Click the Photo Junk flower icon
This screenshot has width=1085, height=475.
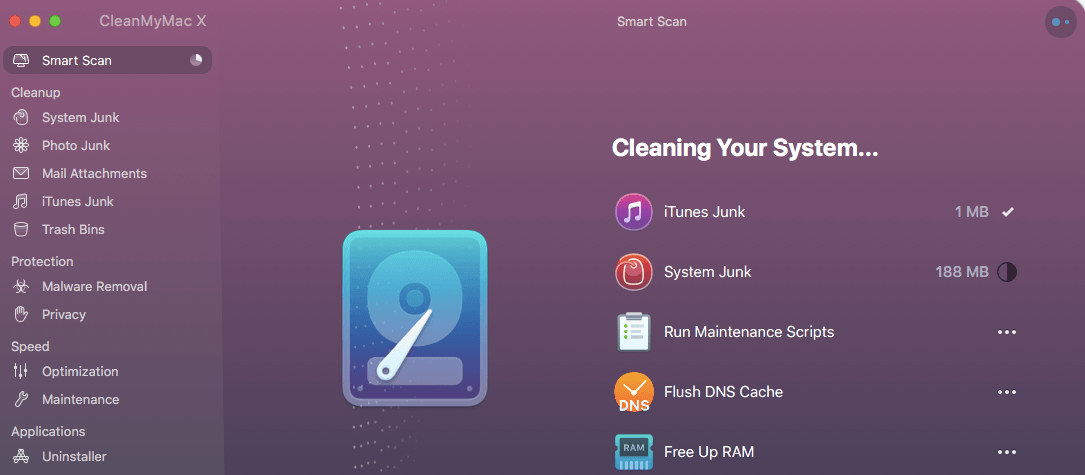point(21,145)
